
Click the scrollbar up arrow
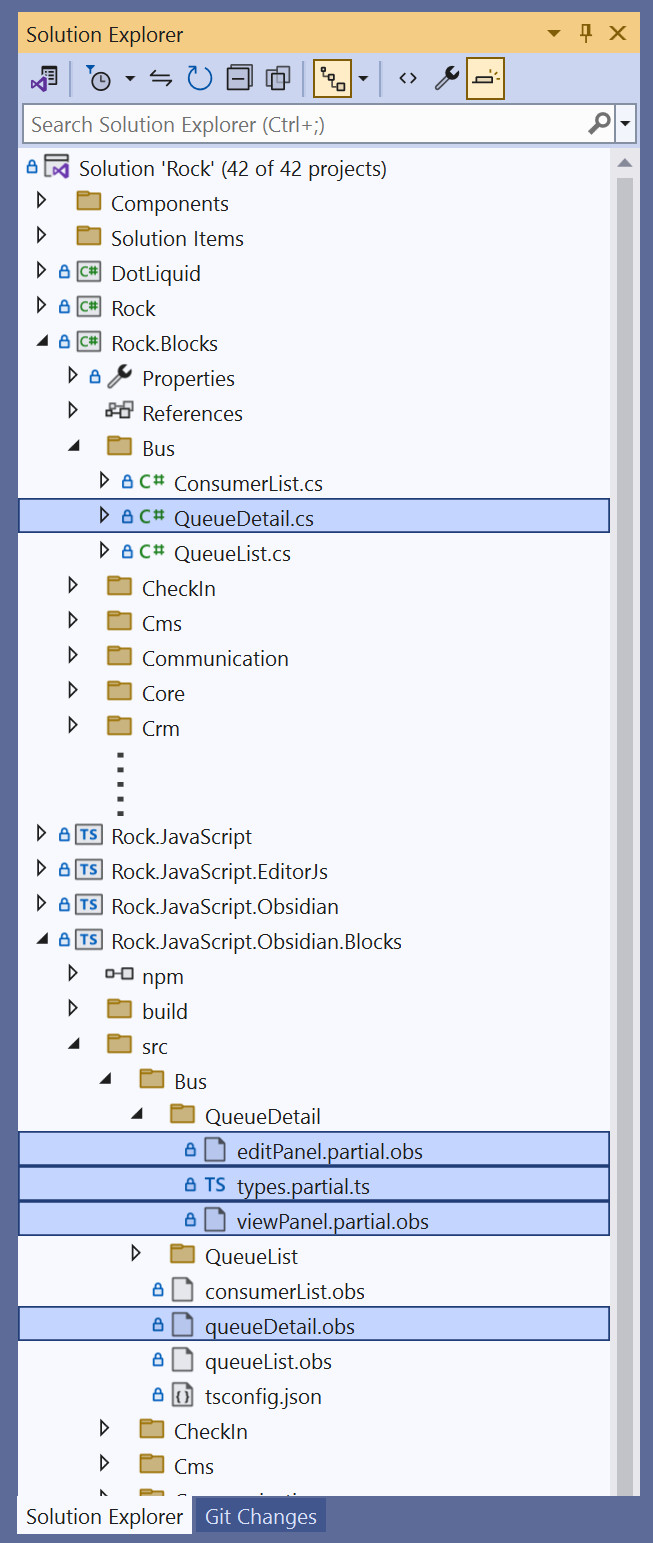(x=625, y=162)
